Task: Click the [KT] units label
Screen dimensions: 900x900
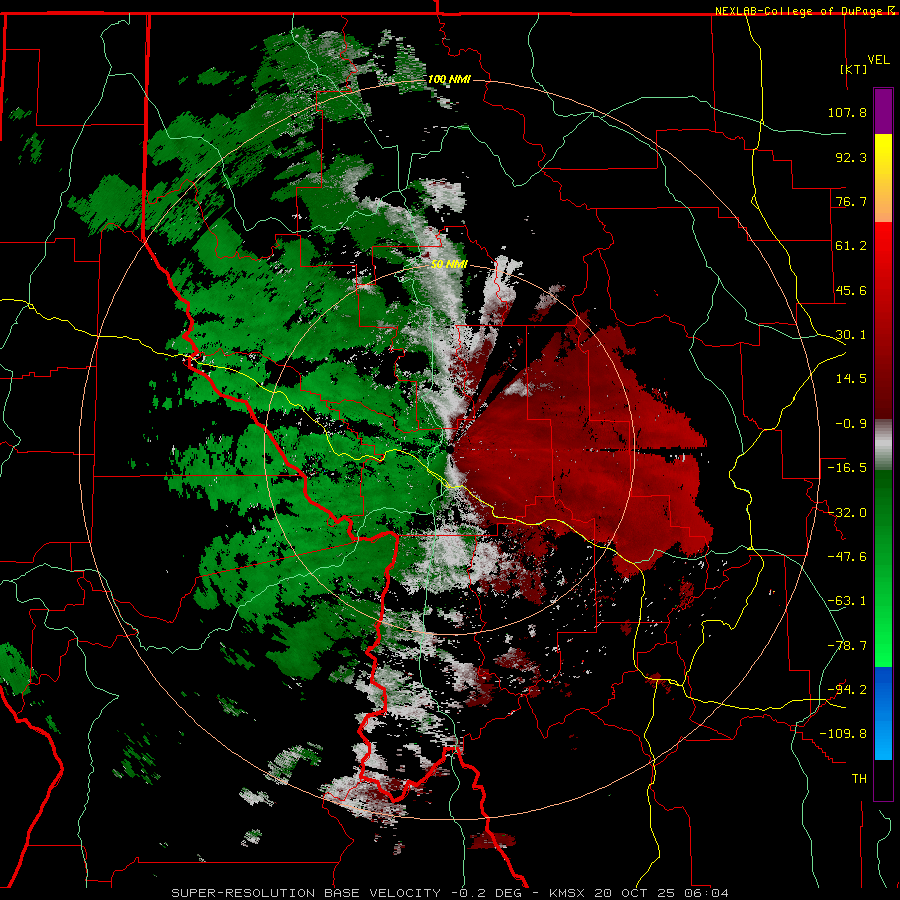Action: (854, 69)
